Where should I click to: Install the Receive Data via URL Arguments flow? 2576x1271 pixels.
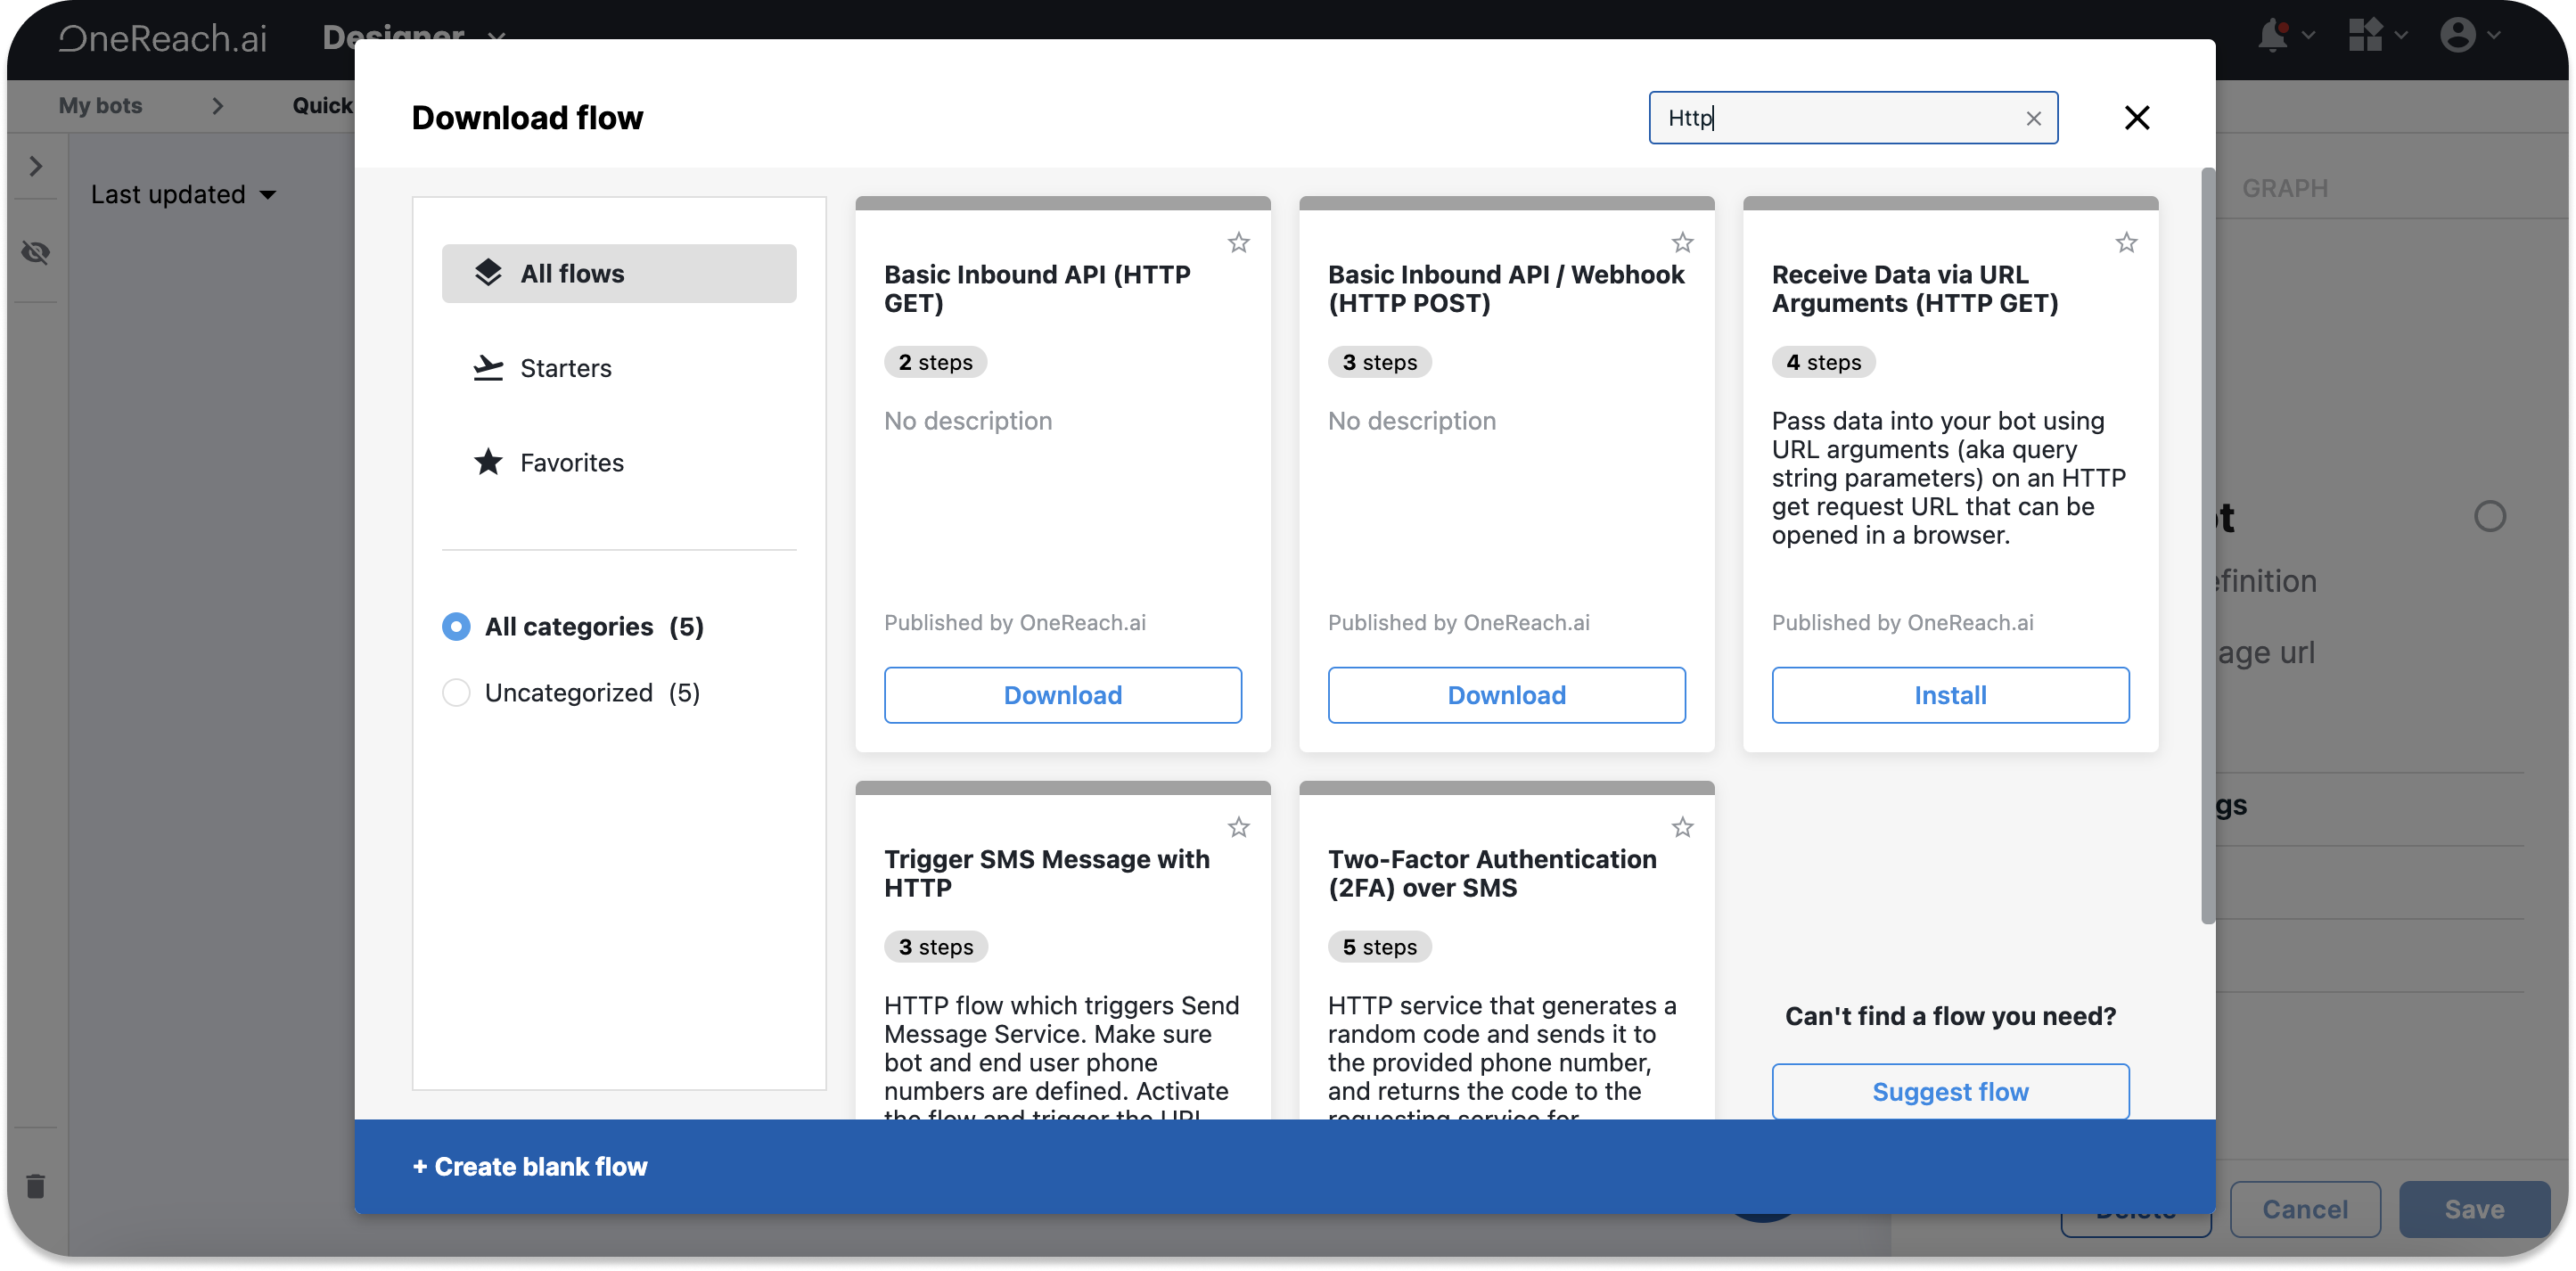pyautogui.click(x=1950, y=695)
